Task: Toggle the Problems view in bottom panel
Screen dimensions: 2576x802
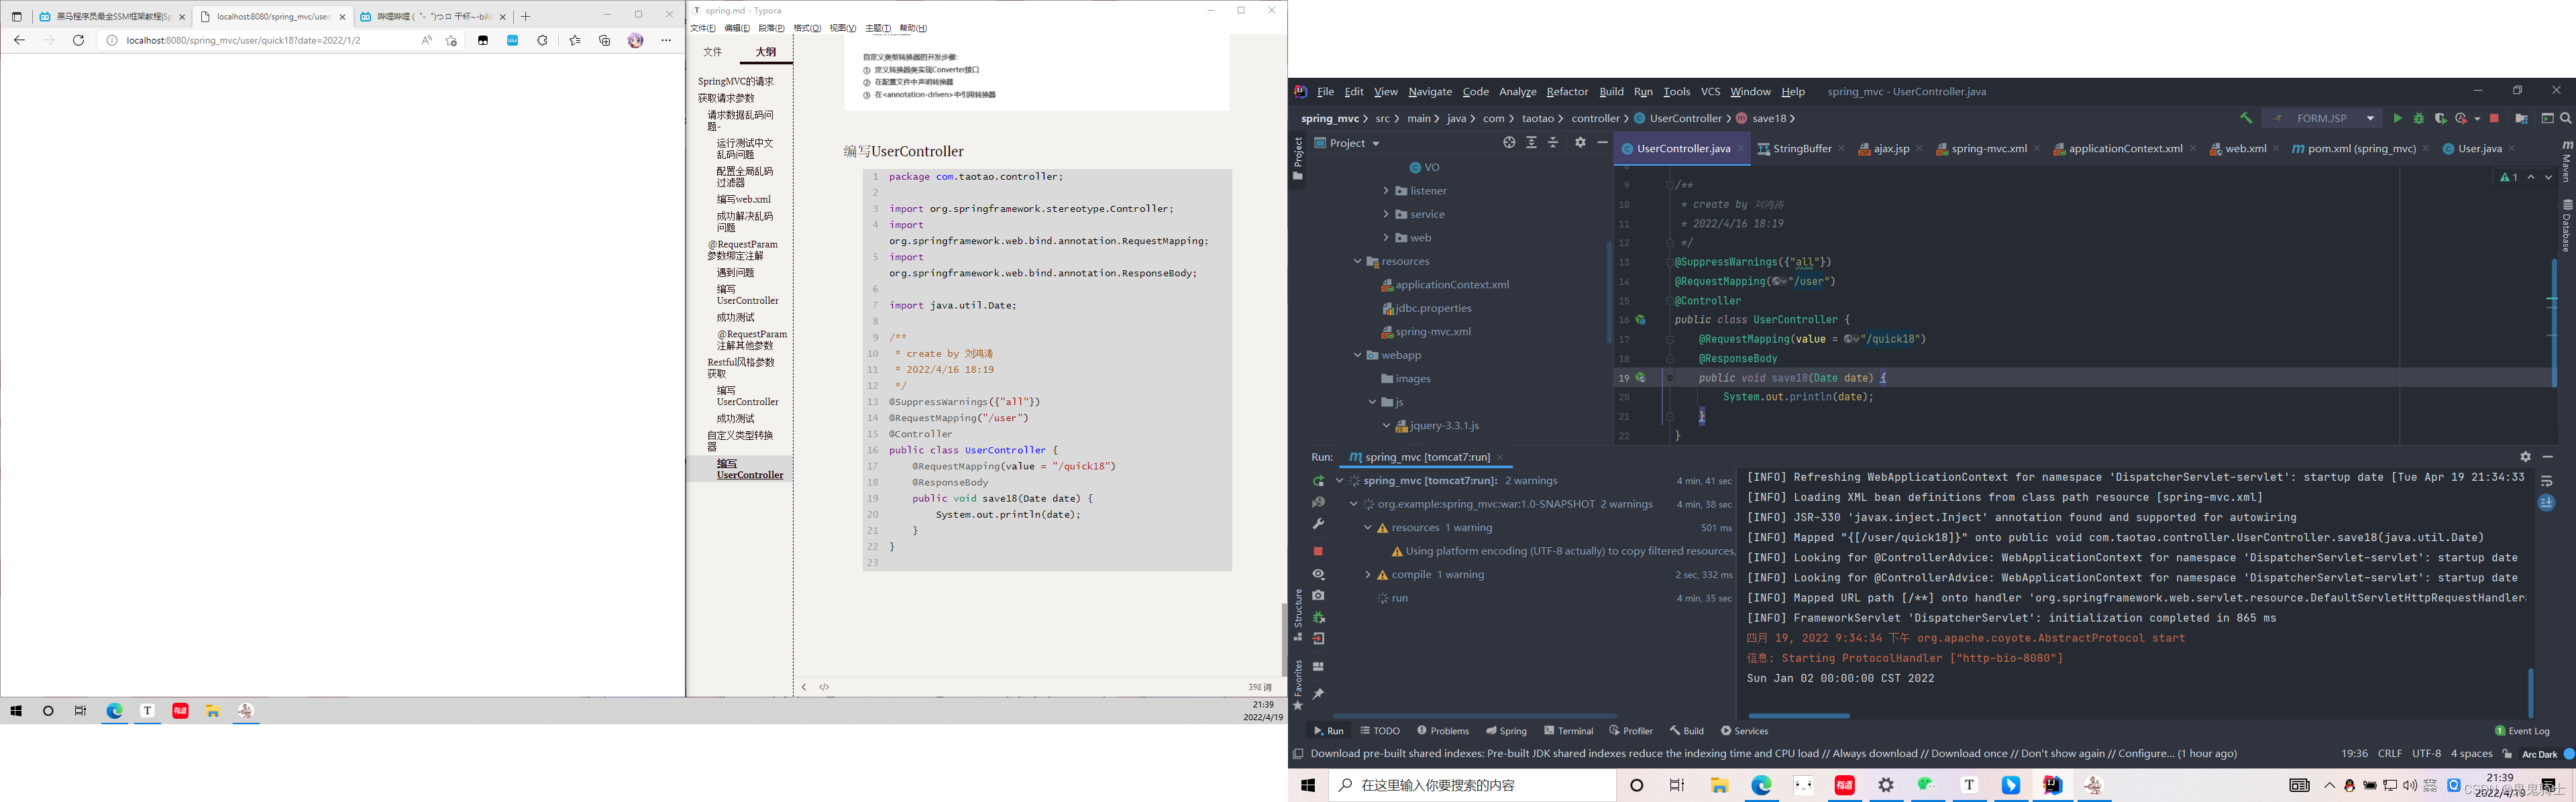Action: 1442,730
